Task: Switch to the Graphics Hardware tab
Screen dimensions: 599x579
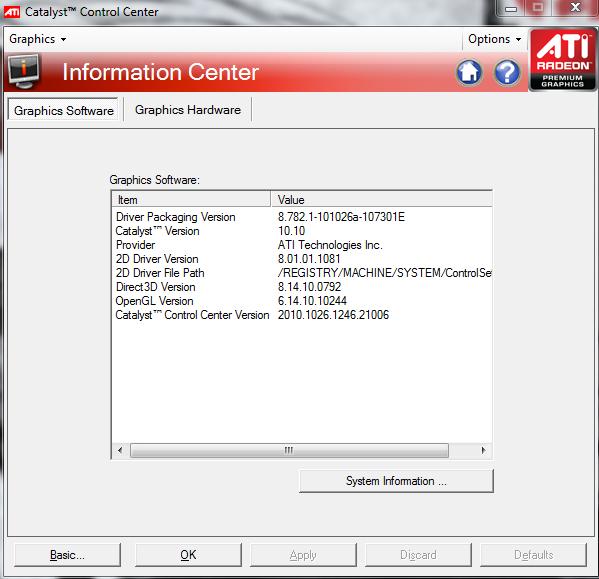Action: pyautogui.click(x=188, y=110)
